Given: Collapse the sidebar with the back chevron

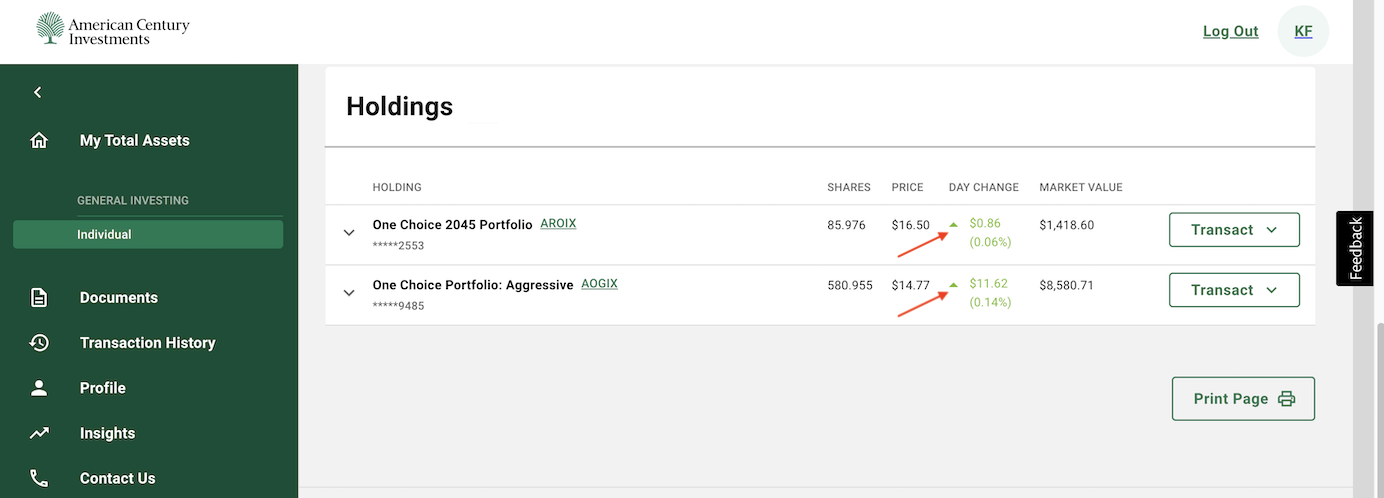Looking at the screenshot, I should (38, 92).
